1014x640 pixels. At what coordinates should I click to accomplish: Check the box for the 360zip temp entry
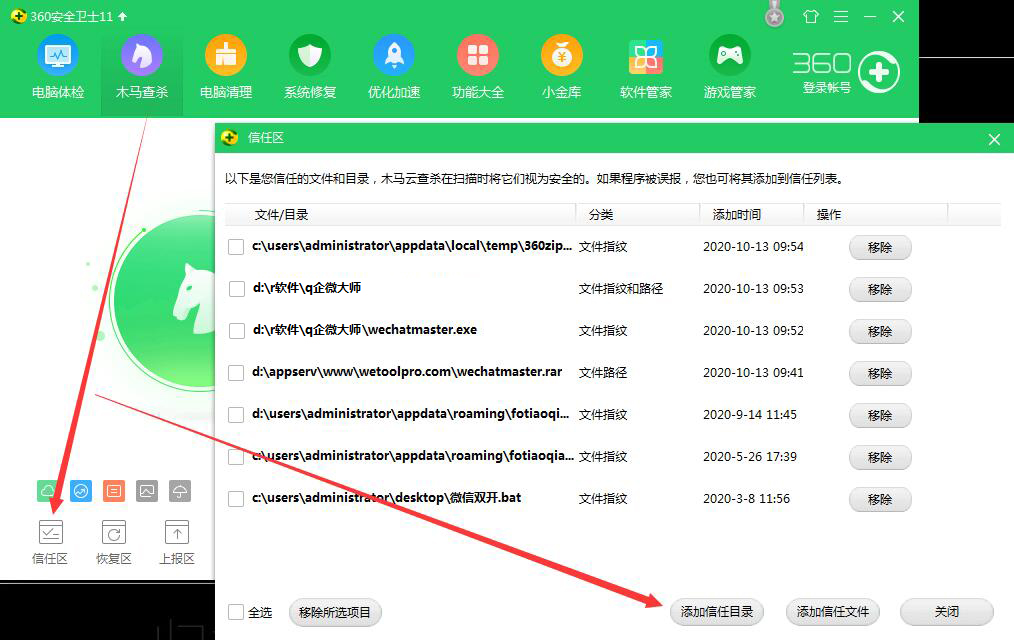click(x=236, y=247)
